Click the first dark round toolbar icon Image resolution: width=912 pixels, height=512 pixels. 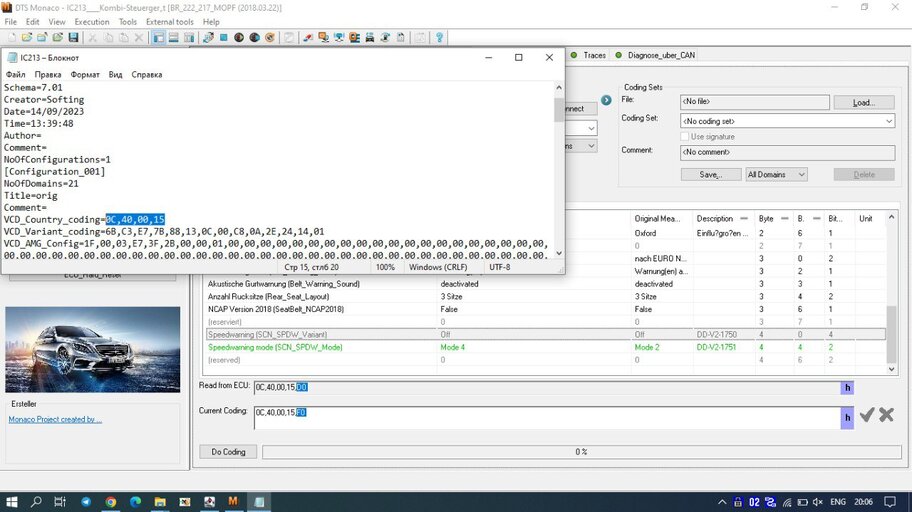click(238, 37)
